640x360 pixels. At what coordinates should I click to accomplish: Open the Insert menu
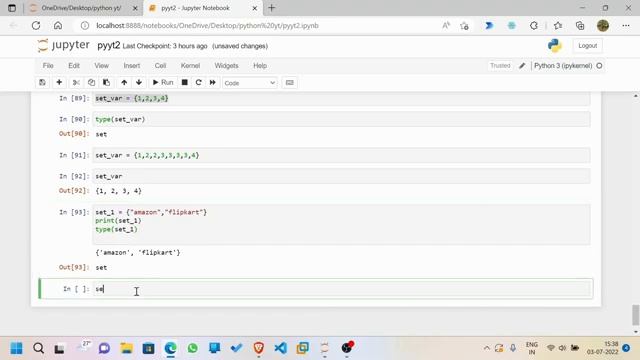(132, 66)
